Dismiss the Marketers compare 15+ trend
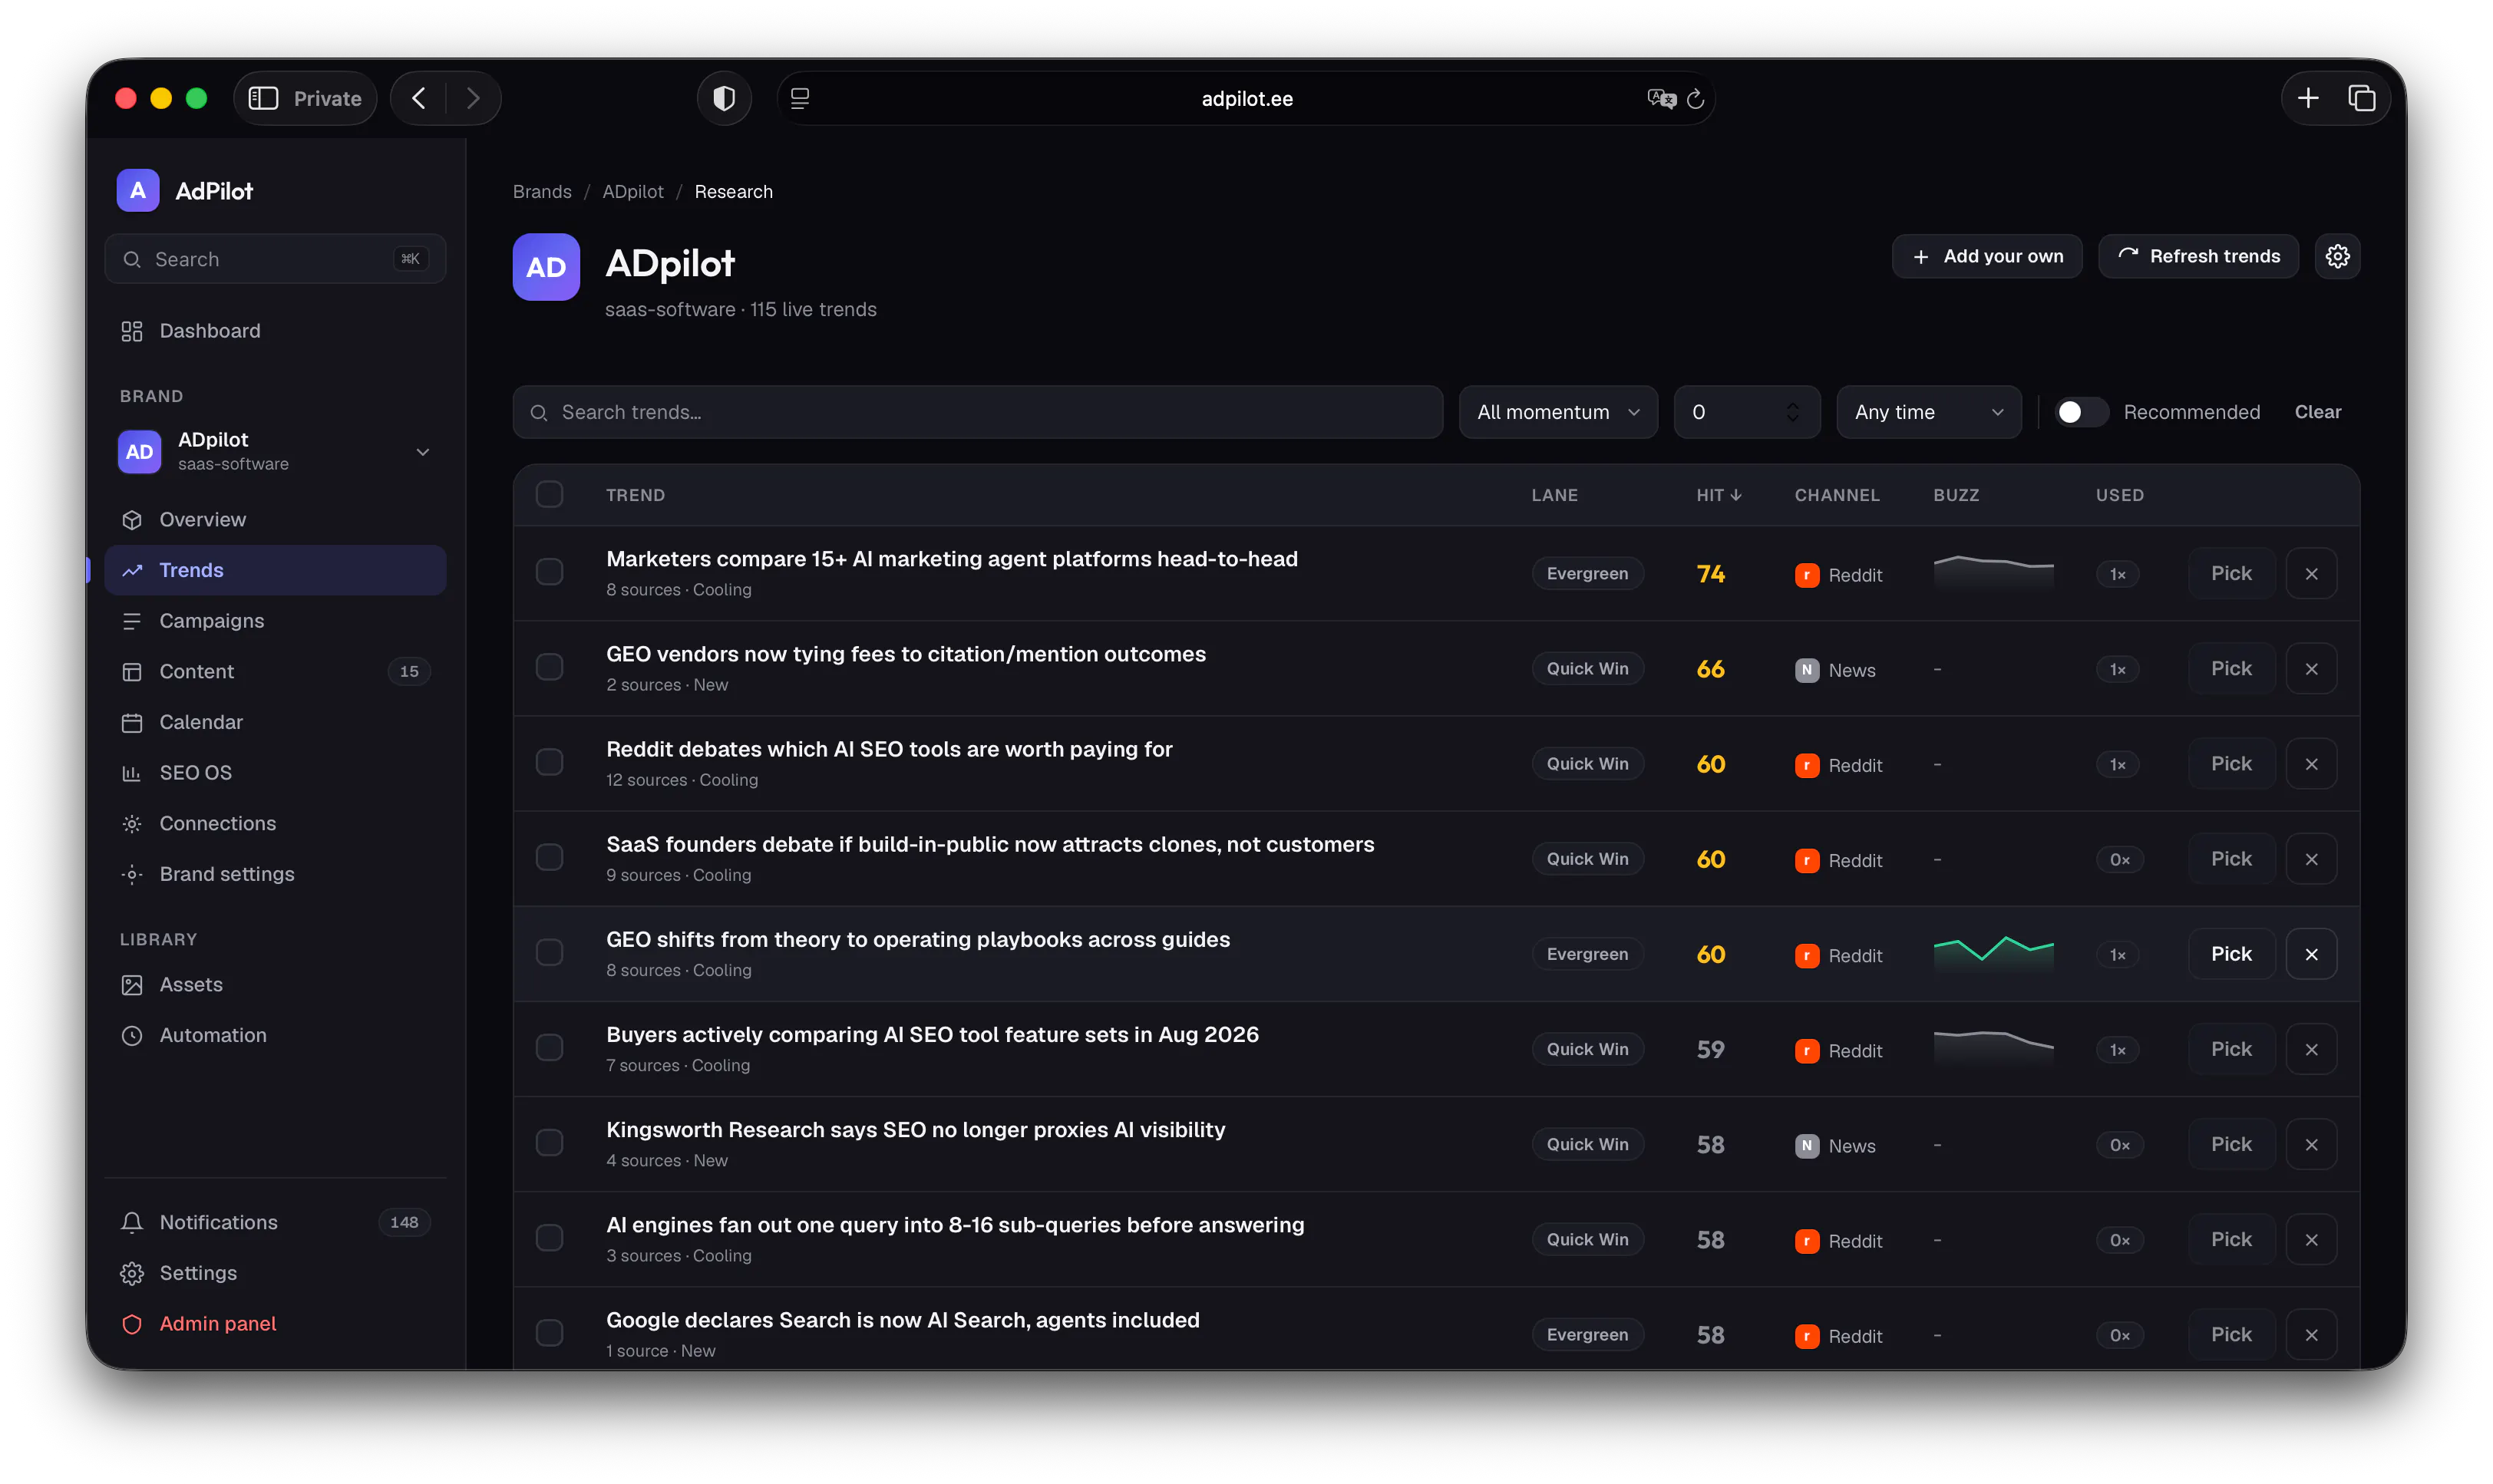The width and height of the screenshot is (2493, 1484). coord(2311,574)
